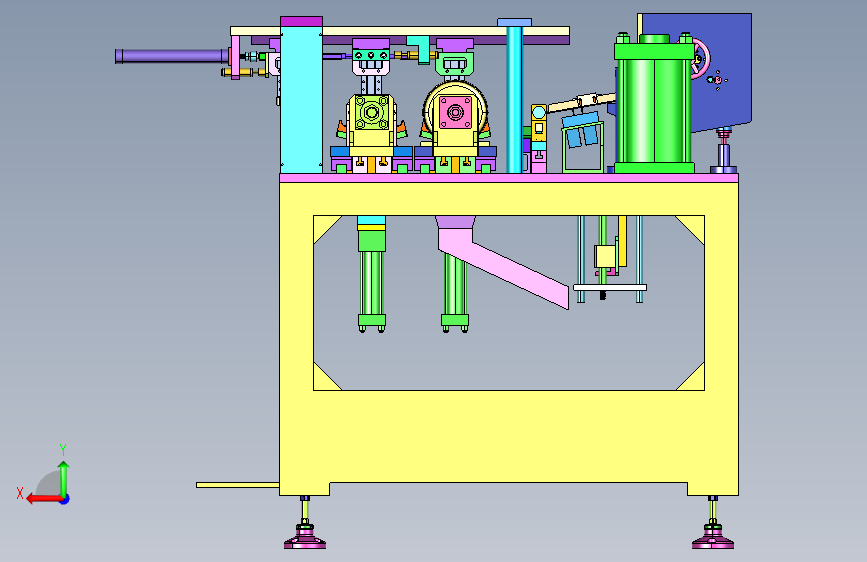The height and width of the screenshot is (562, 867).
Task: Select the thin yellow plate extending bottom left
Action: pos(238,485)
